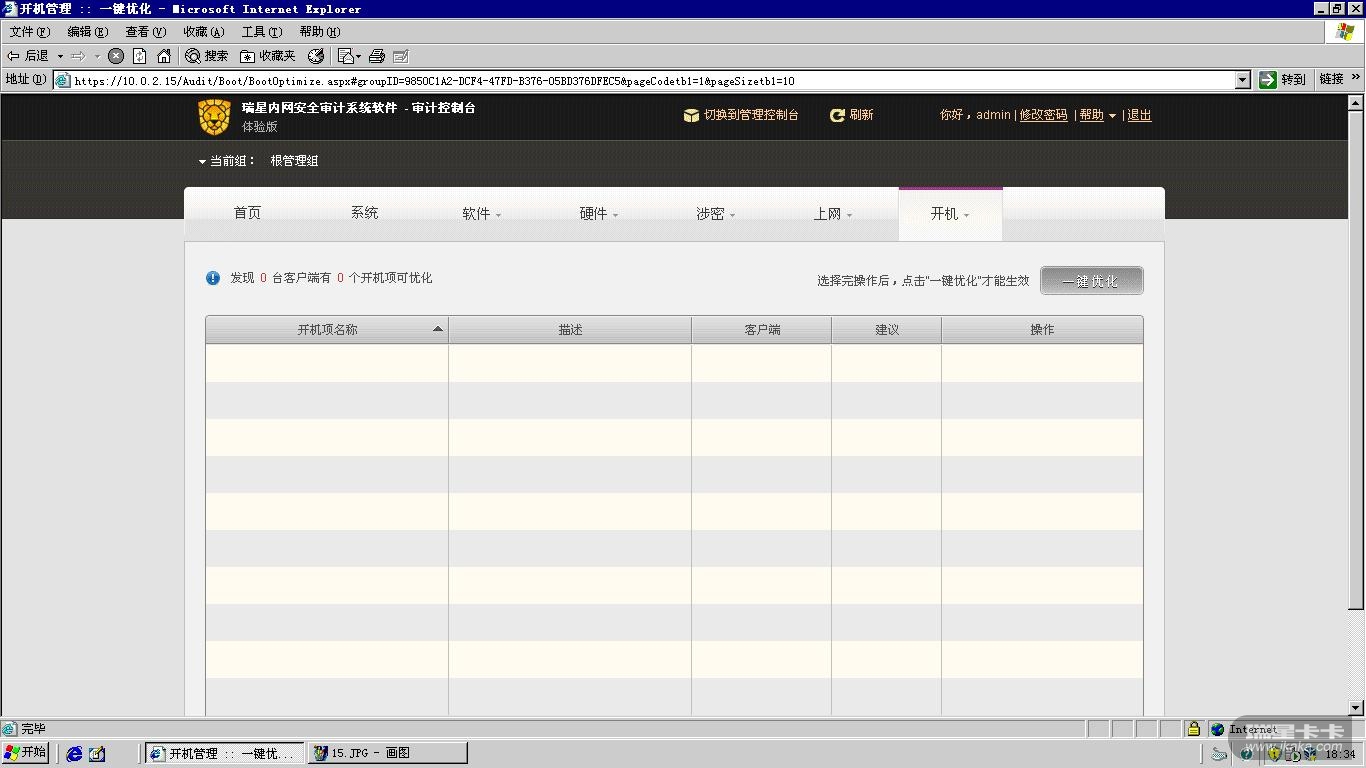Open the Back button history dropdown arrow

click(x=60, y=56)
